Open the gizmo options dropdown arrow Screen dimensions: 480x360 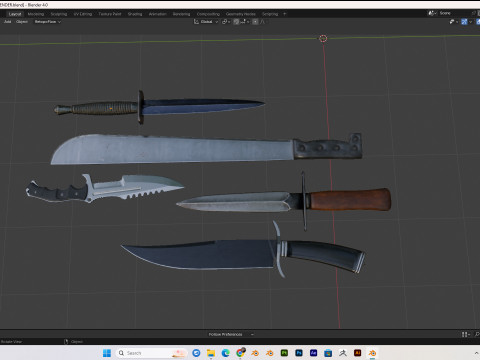pyautogui.click(x=470, y=22)
